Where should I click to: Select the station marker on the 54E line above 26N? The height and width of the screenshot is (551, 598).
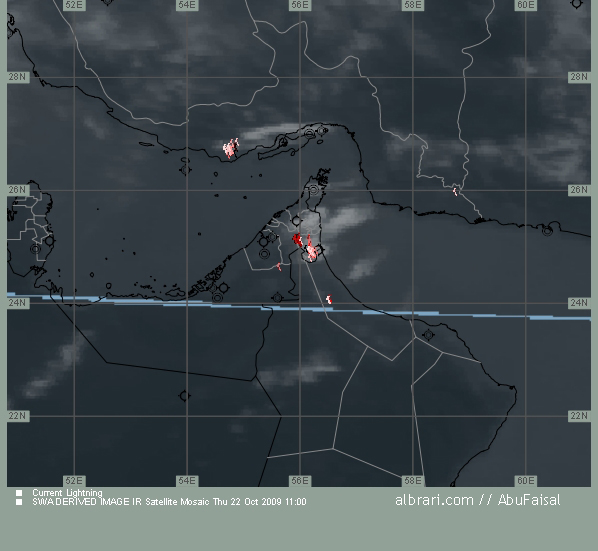click(x=185, y=170)
